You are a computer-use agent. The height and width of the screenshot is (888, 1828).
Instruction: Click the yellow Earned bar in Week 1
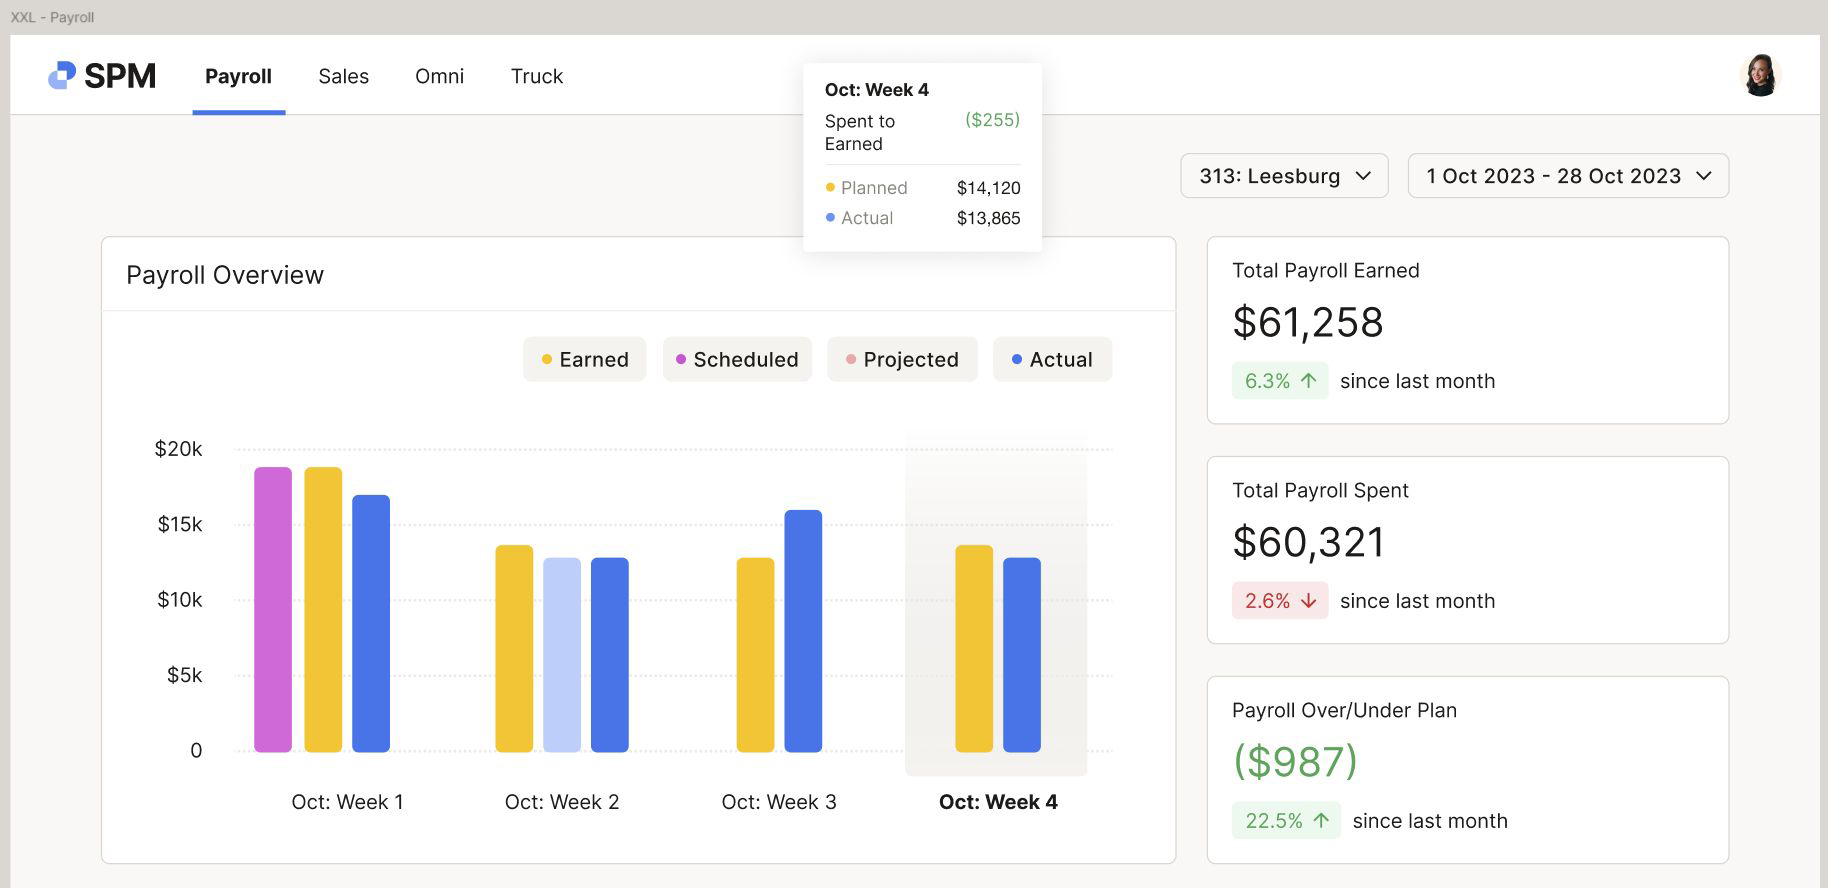pyautogui.click(x=323, y=609)
